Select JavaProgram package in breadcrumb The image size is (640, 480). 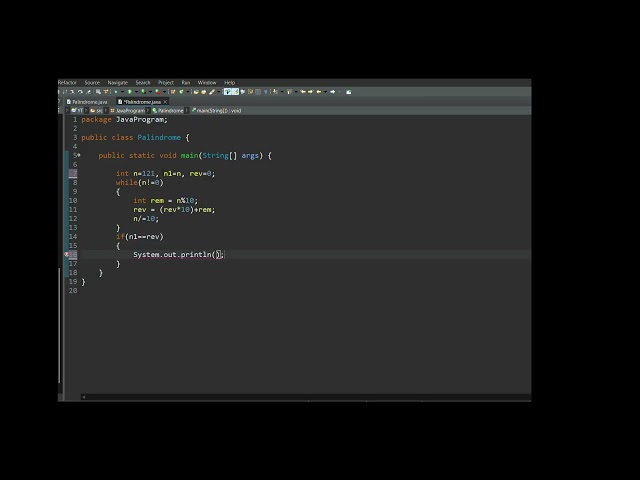coord(128,111)
